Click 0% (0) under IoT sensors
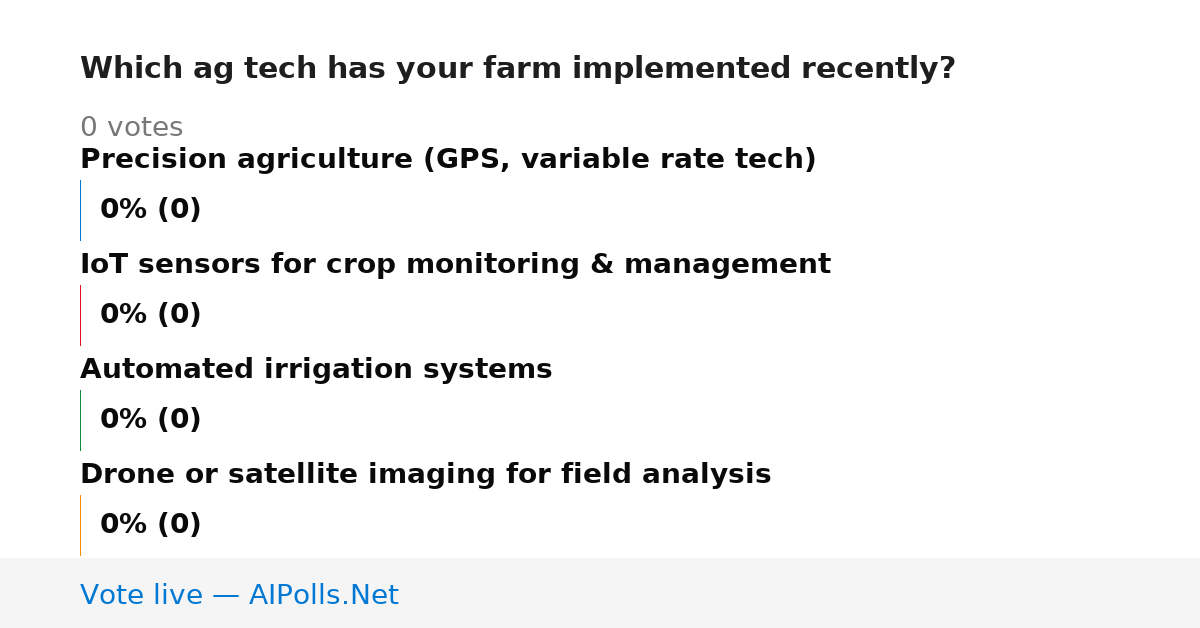The width and height of the screenshot is (1200, 628). point(150,315)
